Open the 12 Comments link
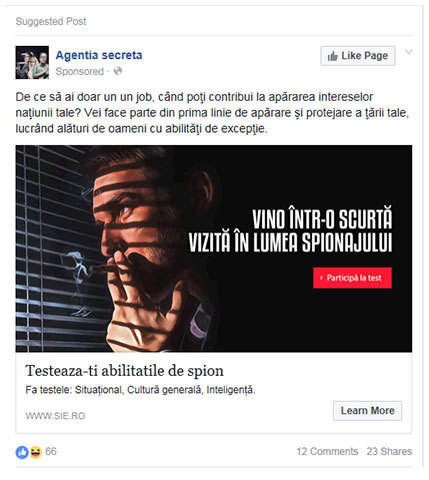The width and height of the screenshot is (429, 480). coord(327,452)
